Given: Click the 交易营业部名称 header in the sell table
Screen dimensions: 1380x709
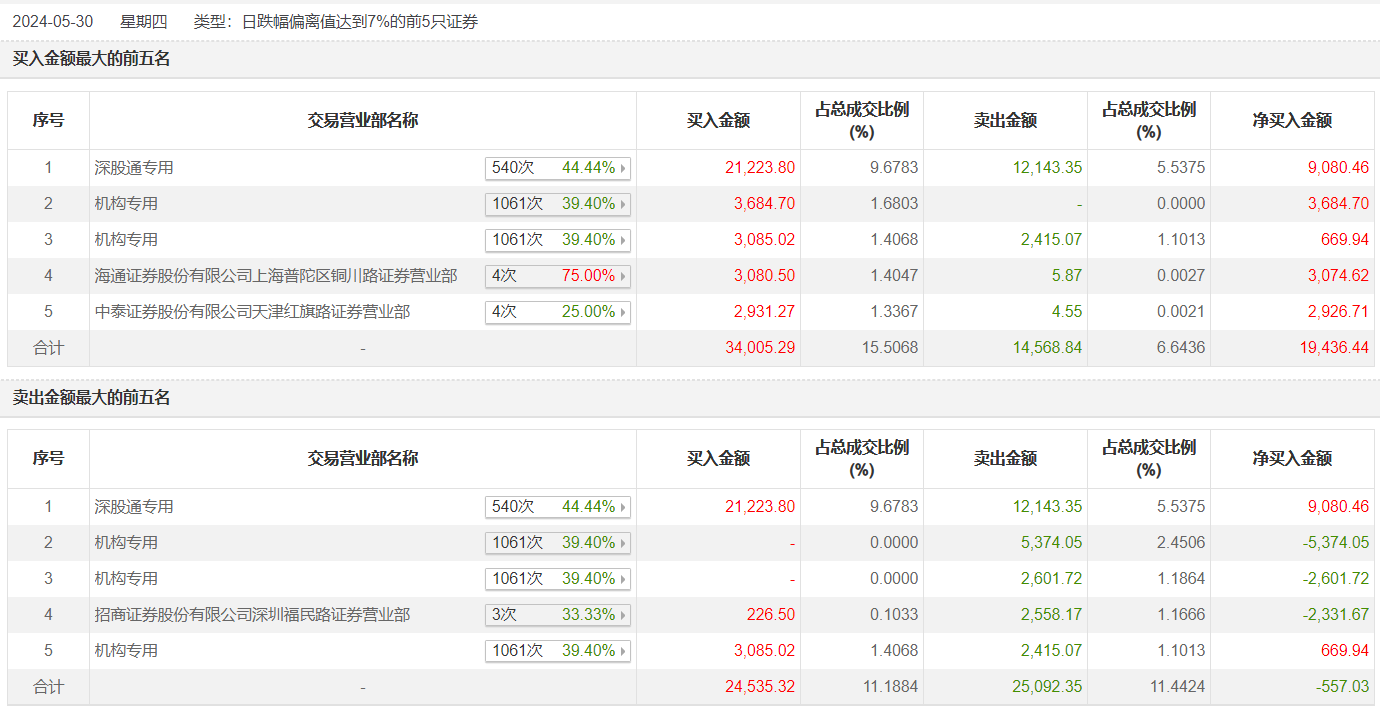Looking at the screenshot, I should 362,459.
